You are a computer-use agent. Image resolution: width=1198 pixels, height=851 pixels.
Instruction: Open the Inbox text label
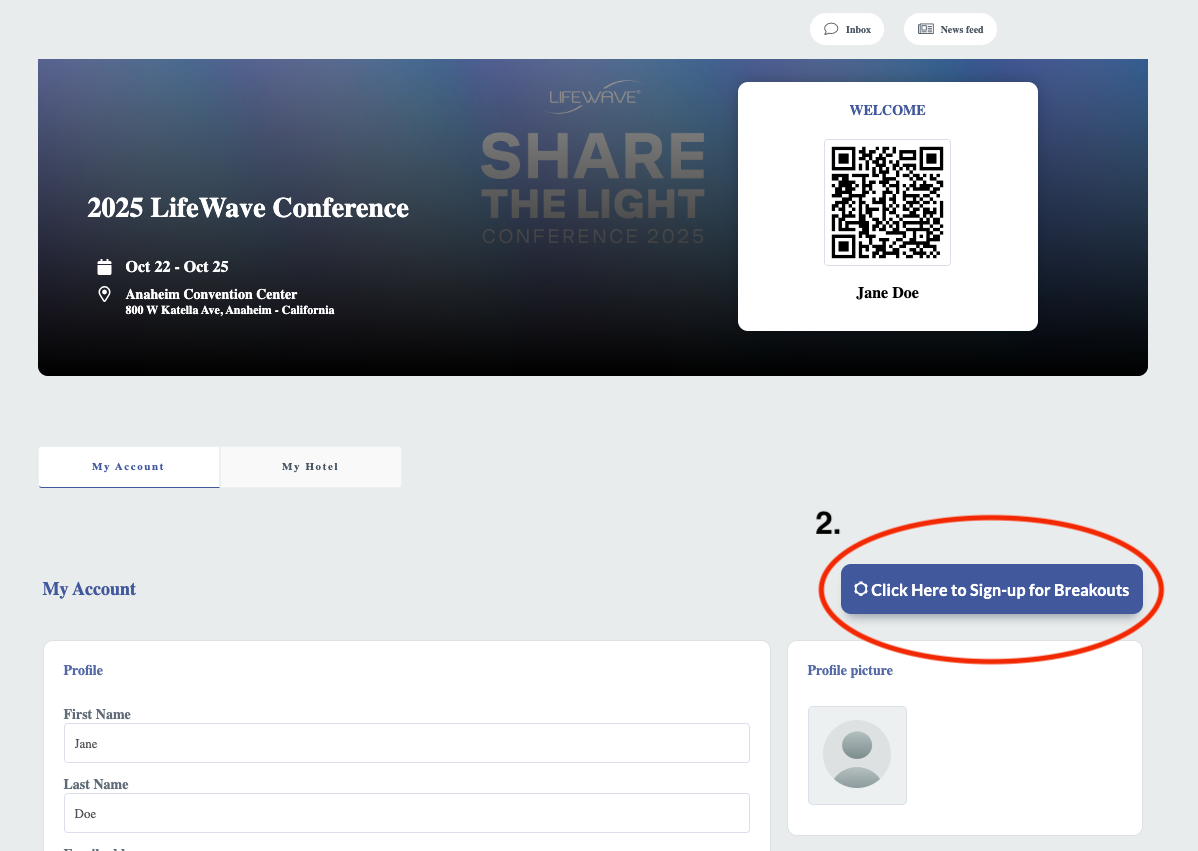(x=858, y=30)
